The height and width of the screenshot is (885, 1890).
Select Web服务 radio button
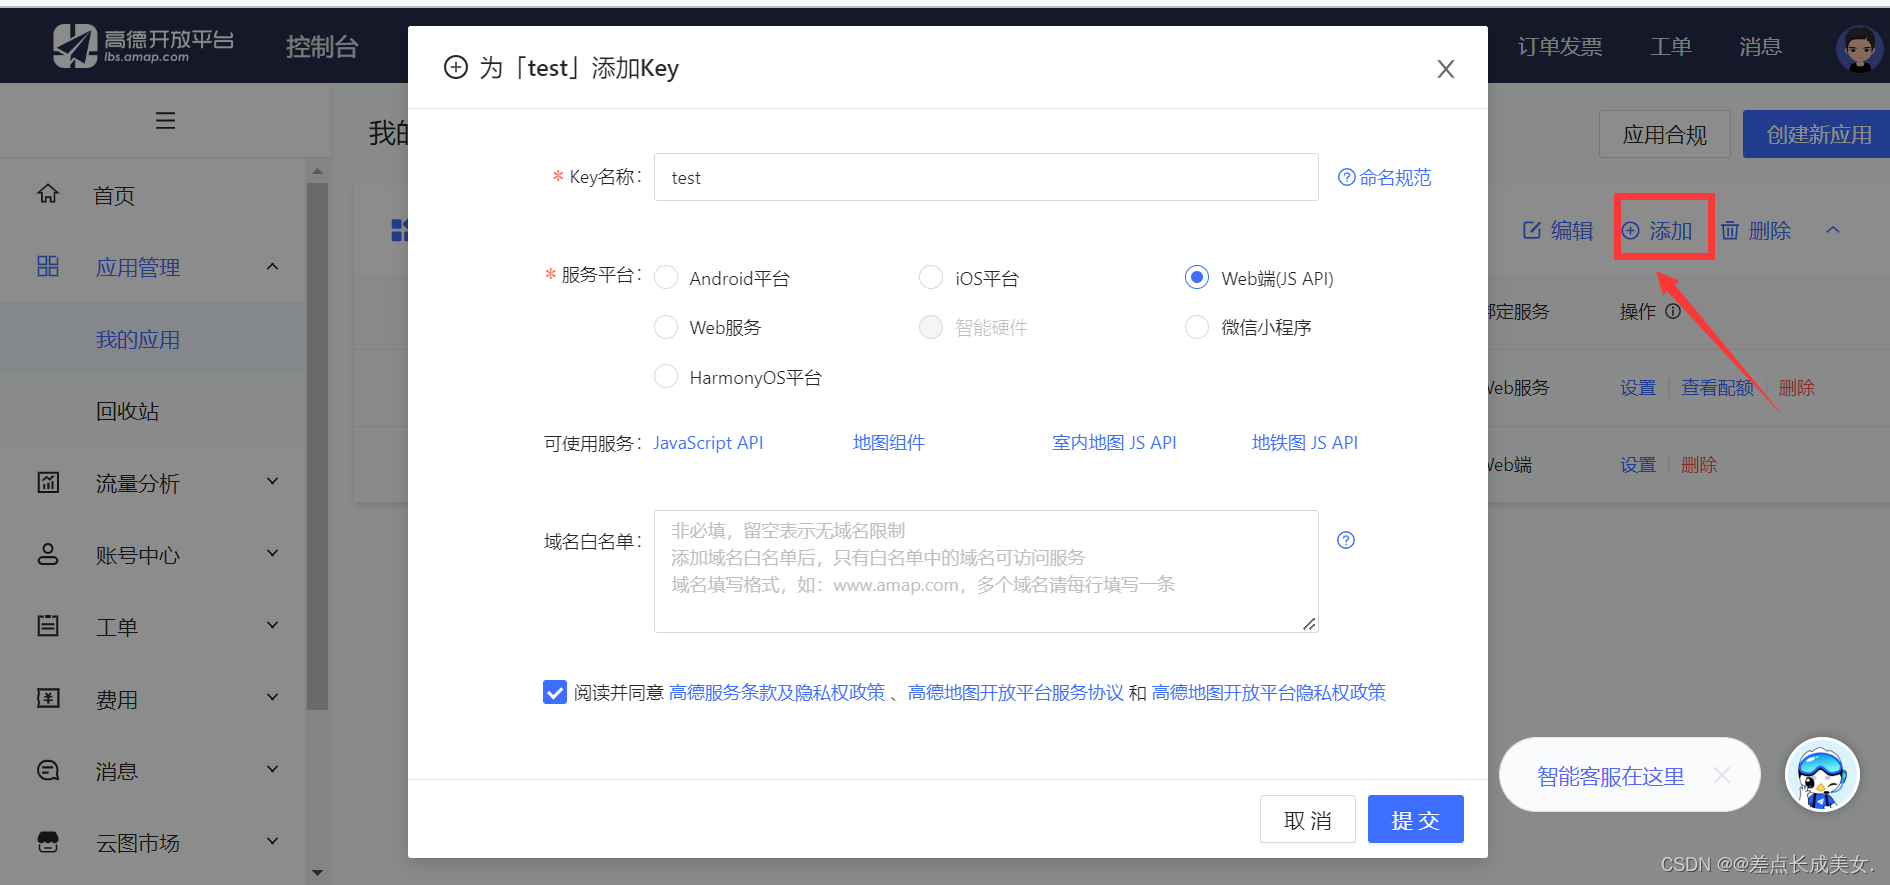coord(666,327)
